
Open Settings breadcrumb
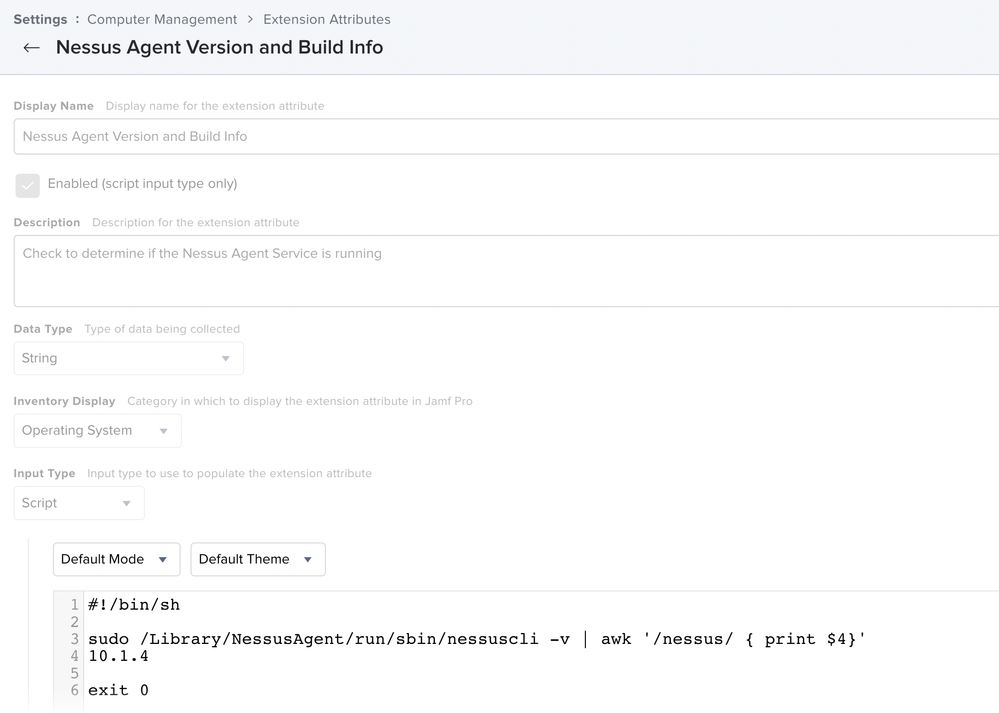40,19
